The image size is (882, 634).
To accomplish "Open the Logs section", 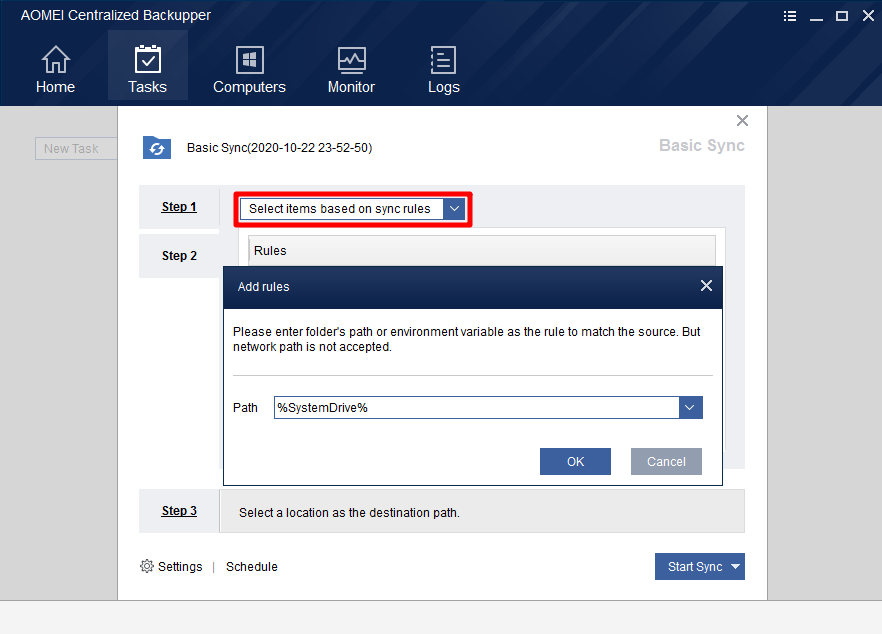I will tap(443, 69).
